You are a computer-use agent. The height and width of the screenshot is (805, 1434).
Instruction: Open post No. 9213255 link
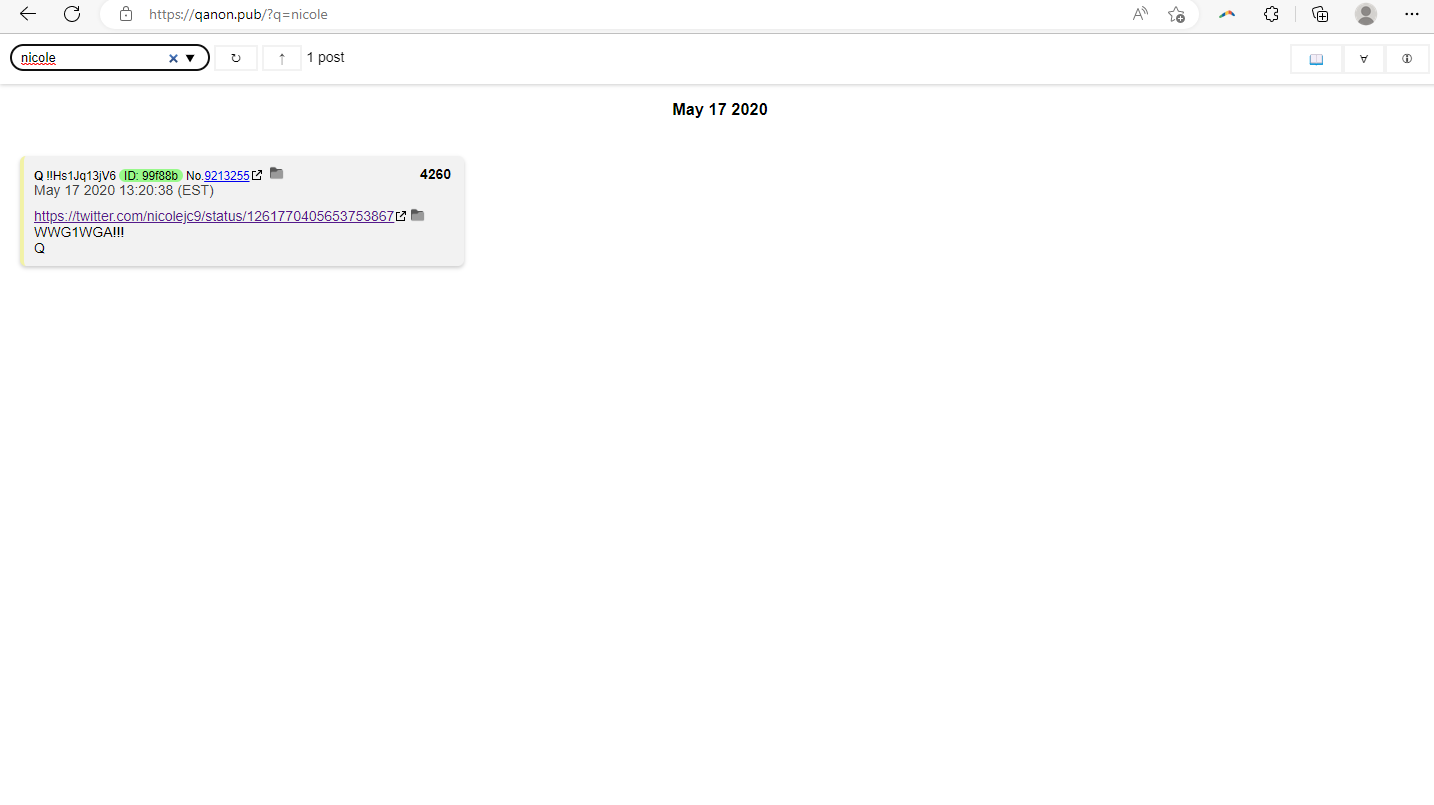click(227, 175)
